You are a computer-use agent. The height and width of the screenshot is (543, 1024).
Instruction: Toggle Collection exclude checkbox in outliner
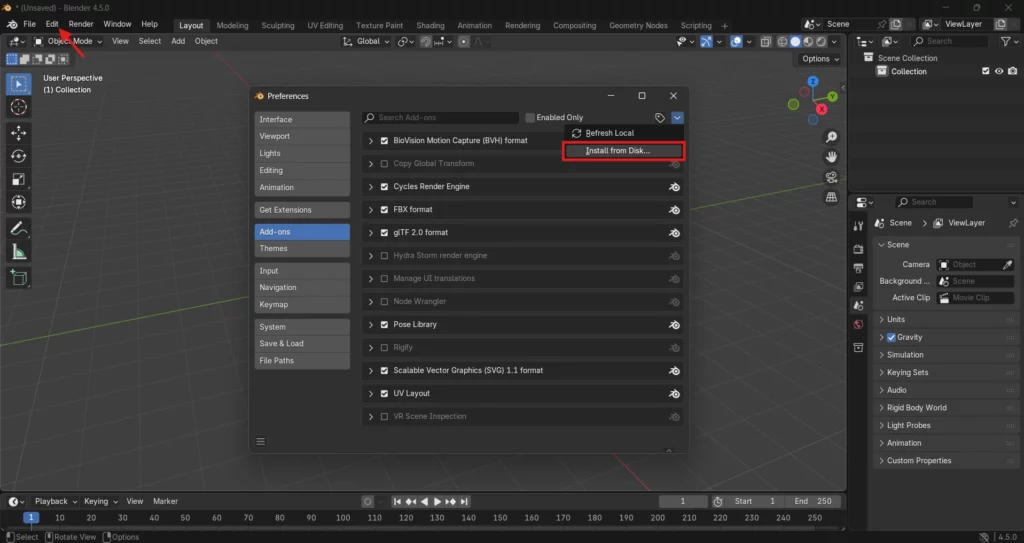point(985,71)
